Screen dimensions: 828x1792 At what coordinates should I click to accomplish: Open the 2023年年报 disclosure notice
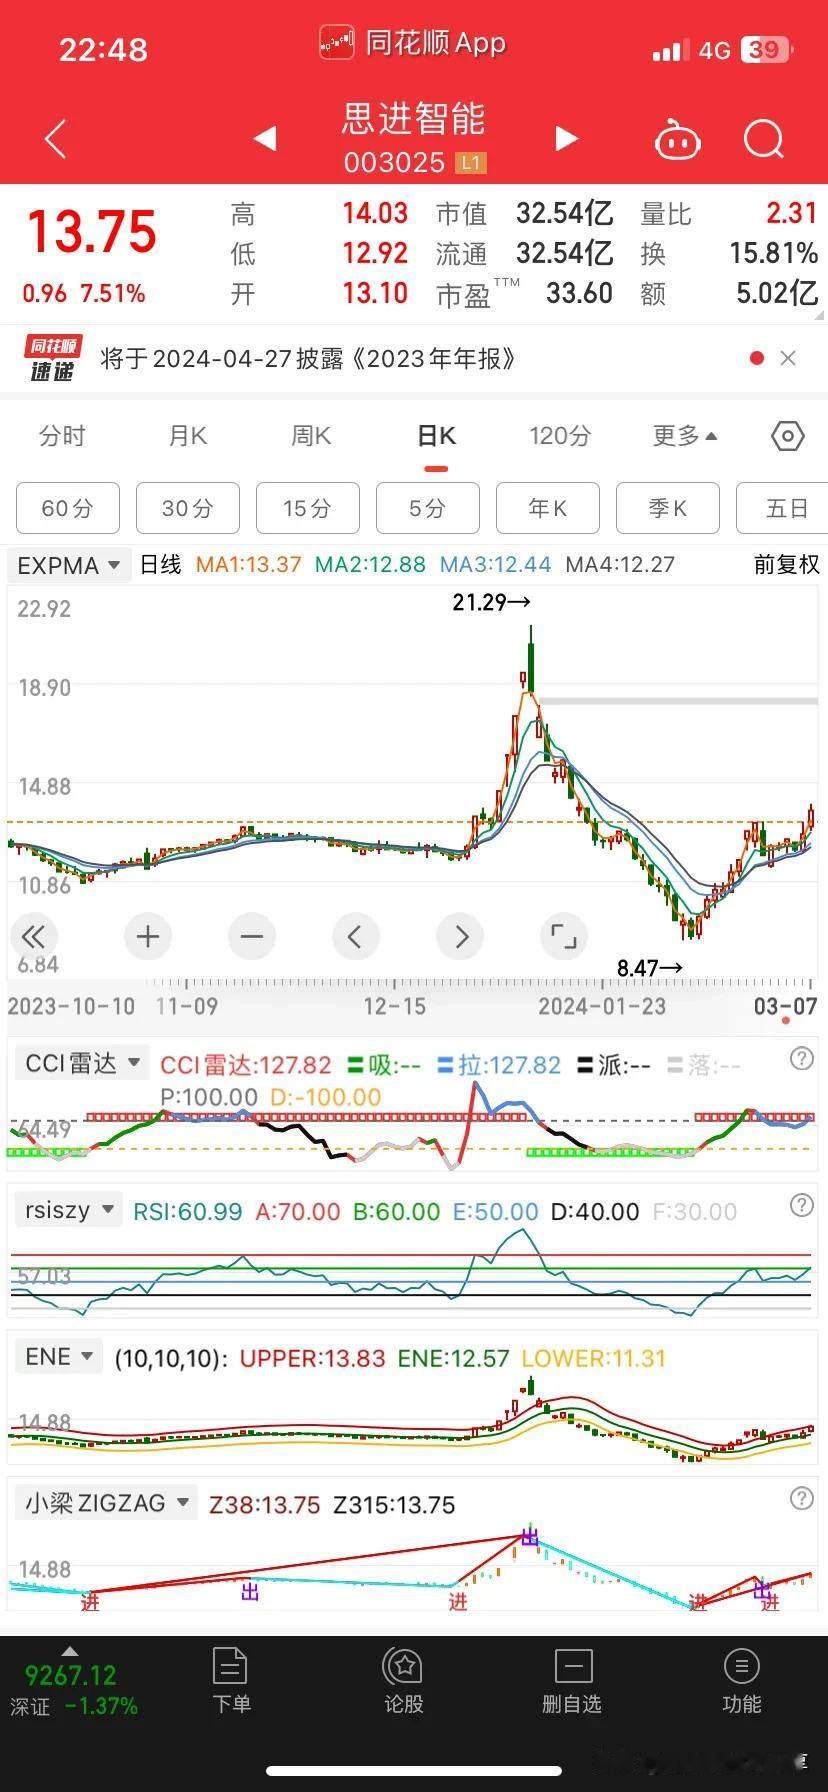click(308, 359)
